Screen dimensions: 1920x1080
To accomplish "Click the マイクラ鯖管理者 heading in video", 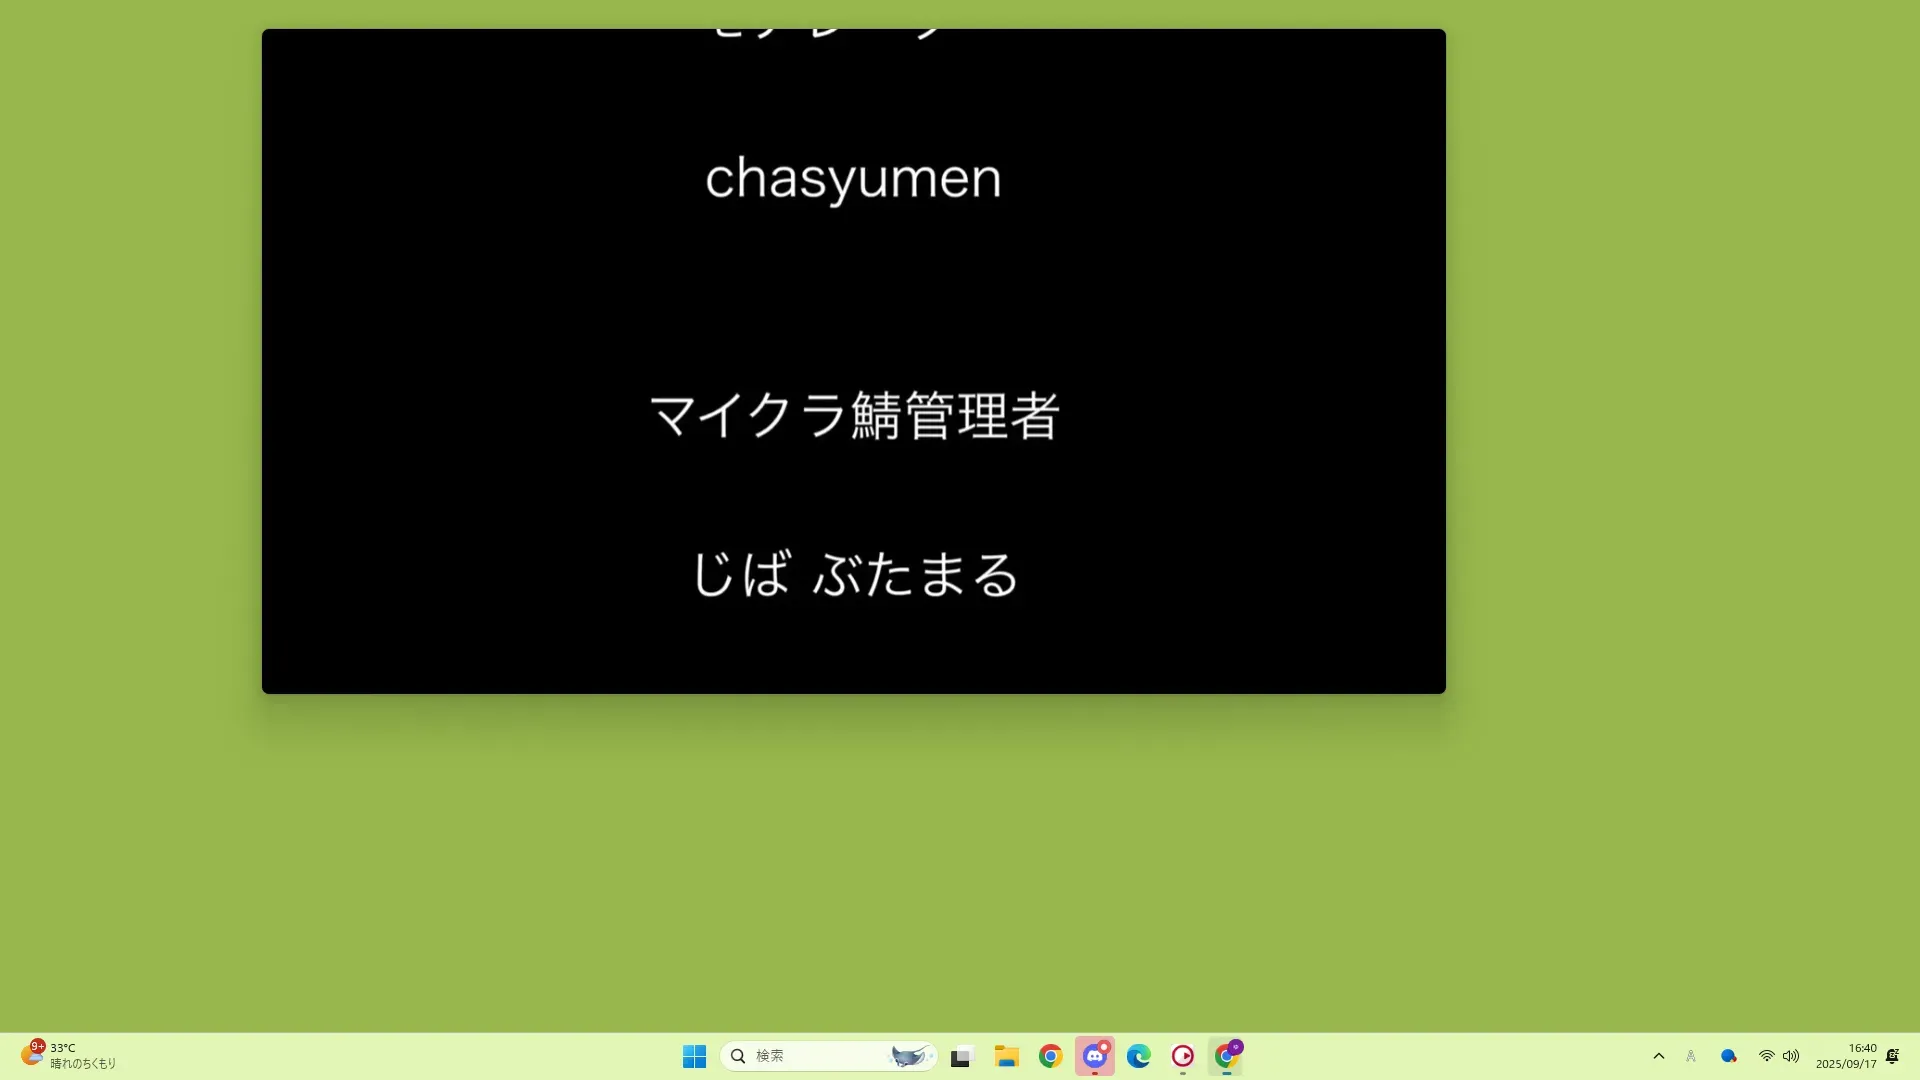I will pos(854,415).
